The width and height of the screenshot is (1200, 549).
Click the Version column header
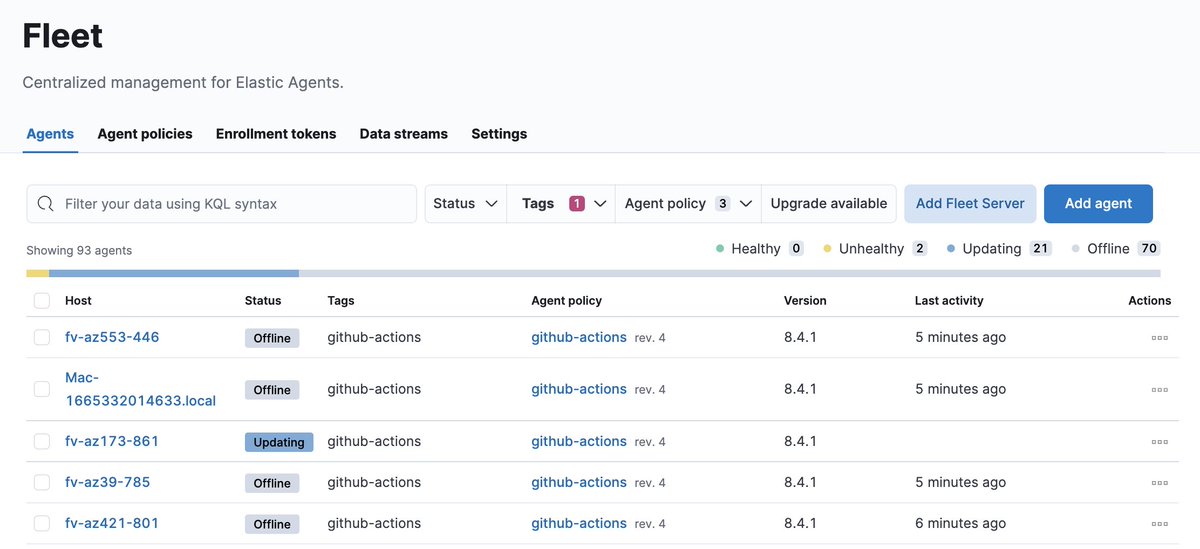(805, 300)
